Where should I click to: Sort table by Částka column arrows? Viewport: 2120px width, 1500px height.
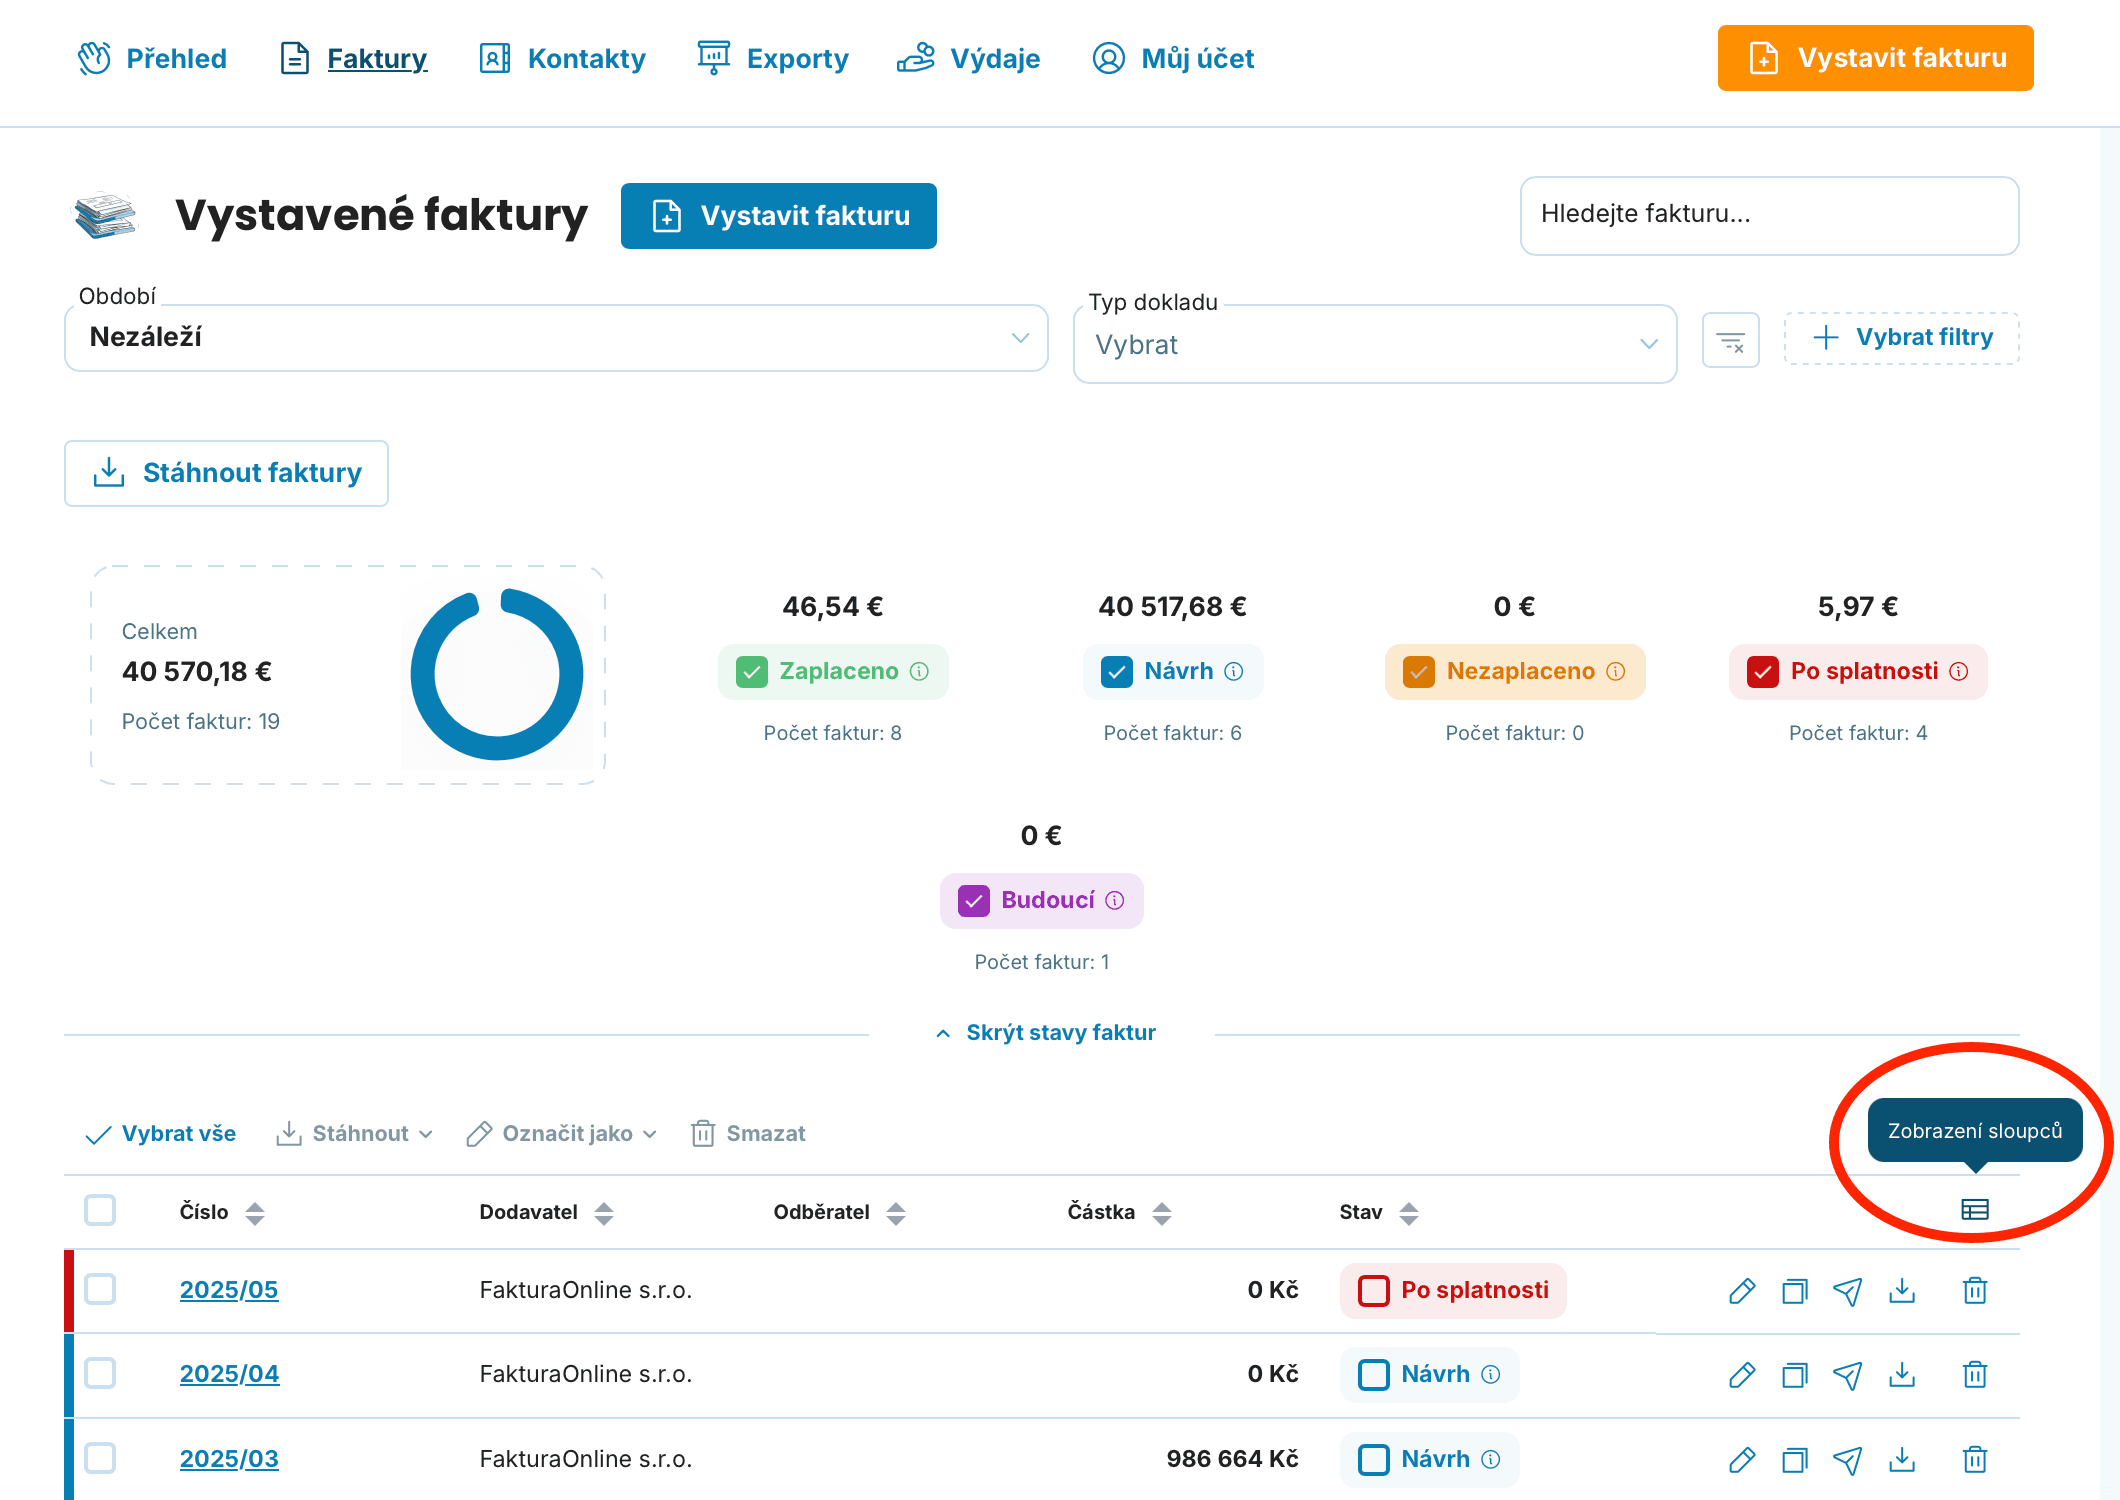(1162, 1213)
